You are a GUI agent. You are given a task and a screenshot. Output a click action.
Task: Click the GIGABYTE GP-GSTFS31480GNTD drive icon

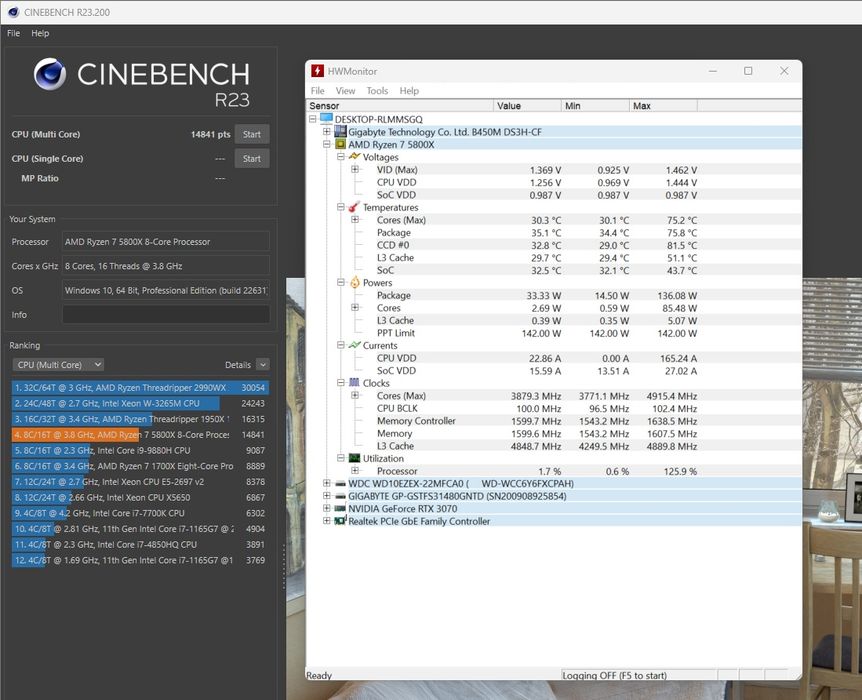tap(340, 496)
